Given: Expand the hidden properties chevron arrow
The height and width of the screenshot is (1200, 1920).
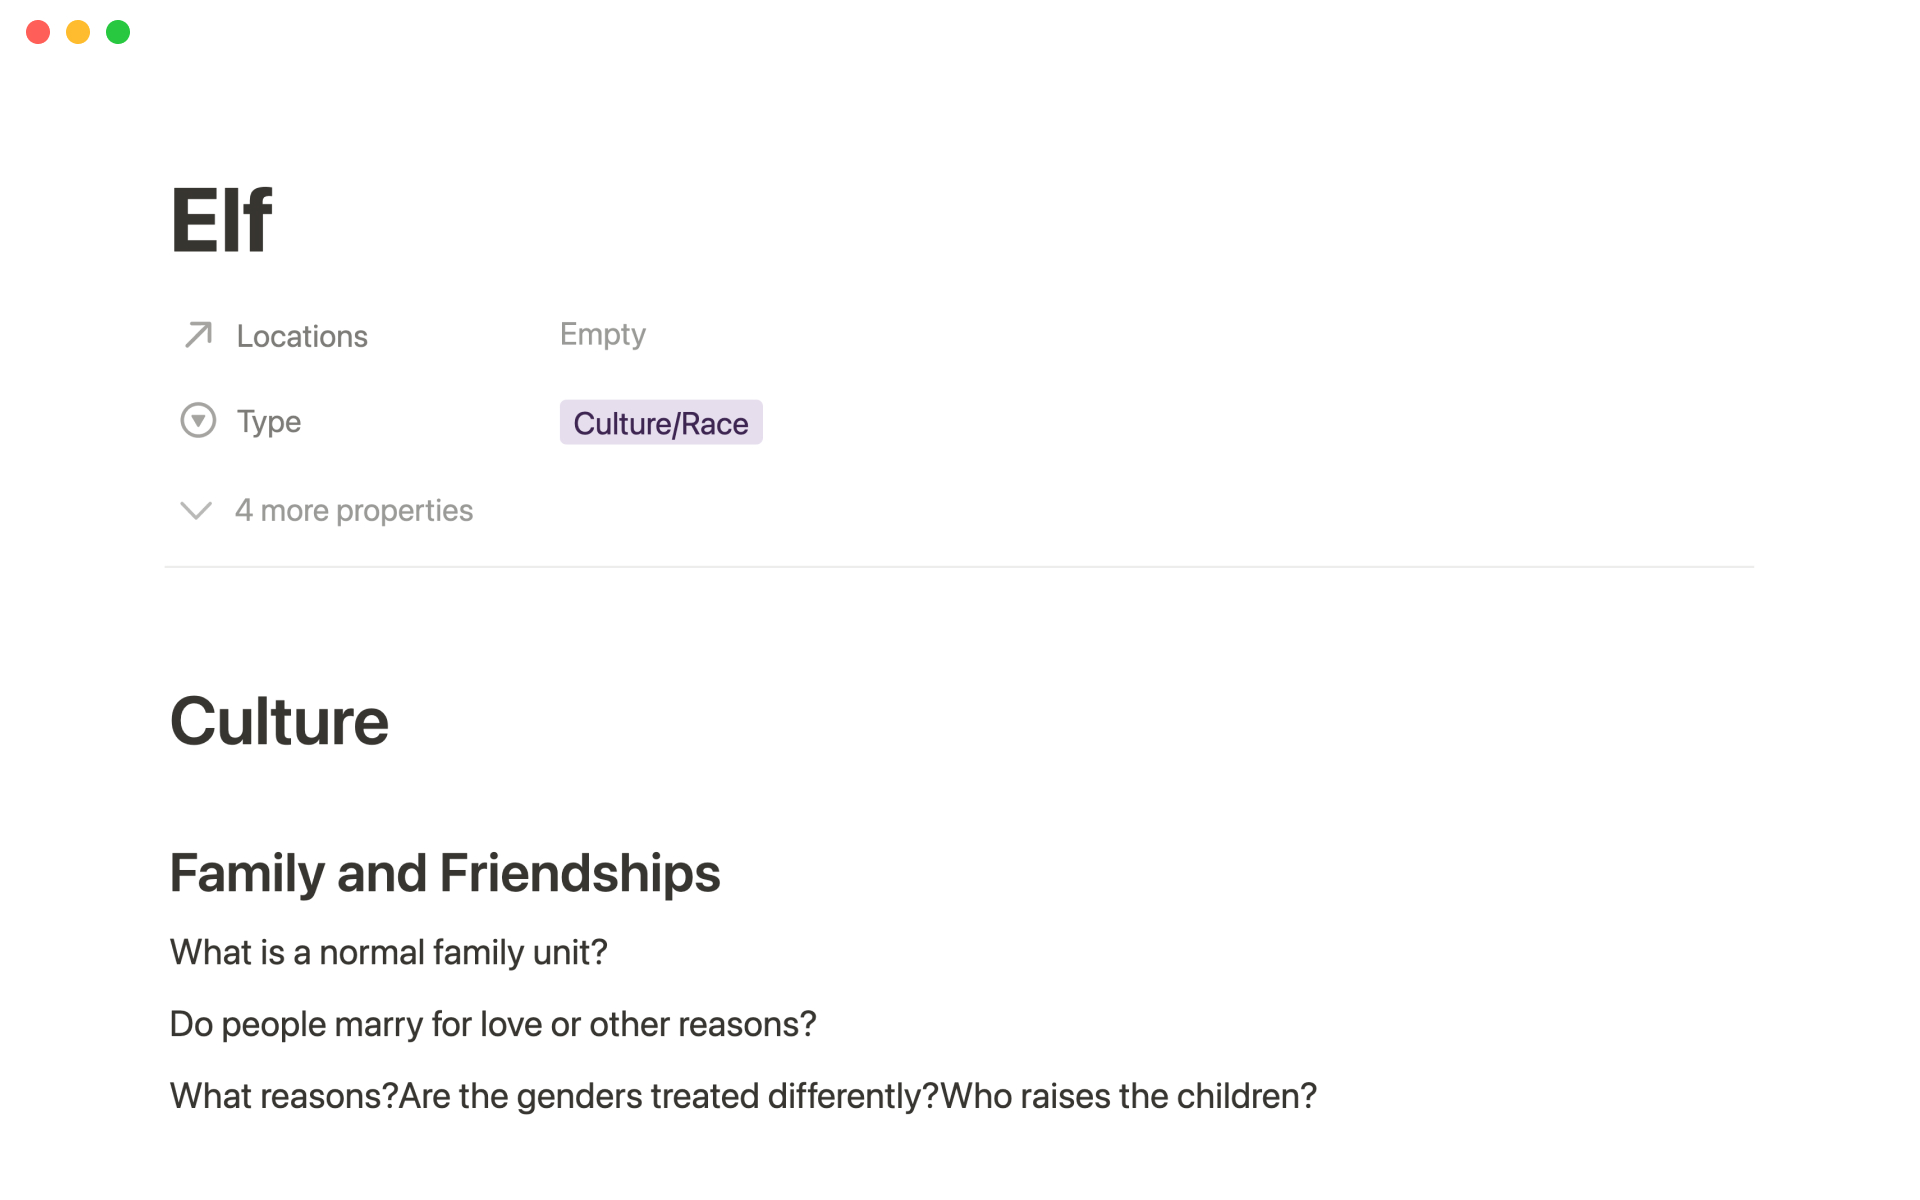Looking at the screenshot, I should coord(196,511).
